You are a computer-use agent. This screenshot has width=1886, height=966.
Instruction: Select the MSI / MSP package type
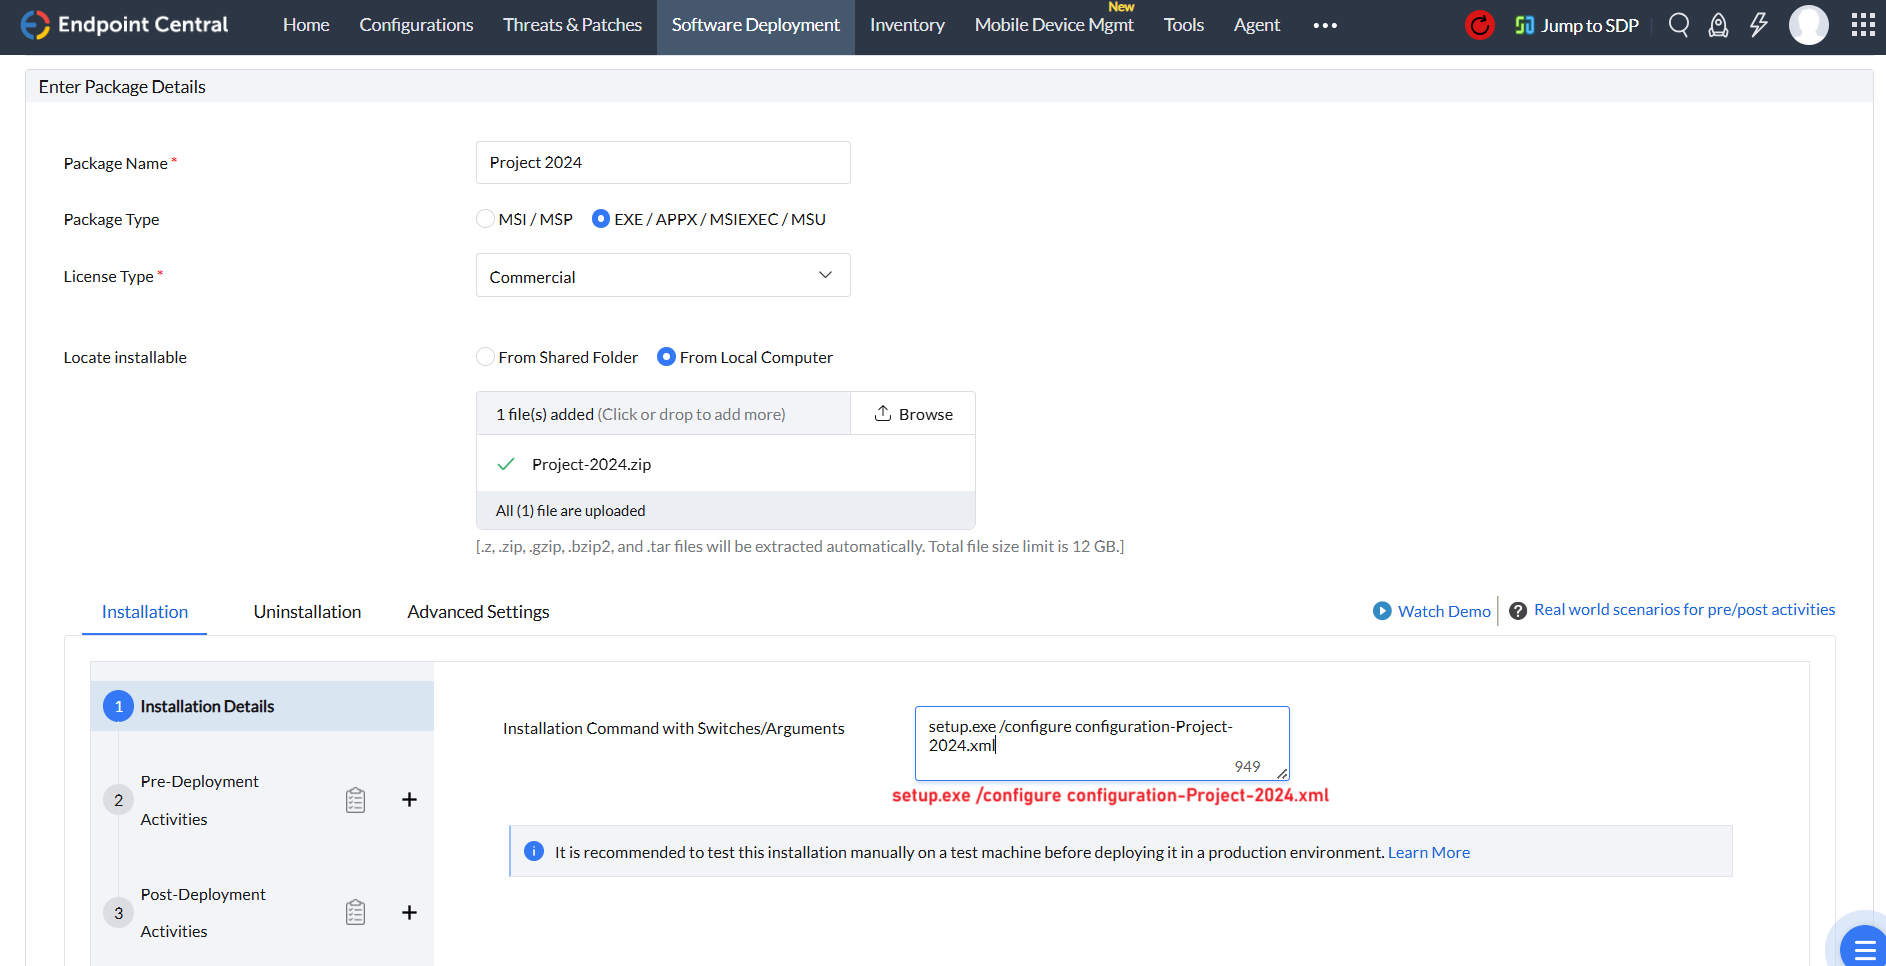coord(486,219)
